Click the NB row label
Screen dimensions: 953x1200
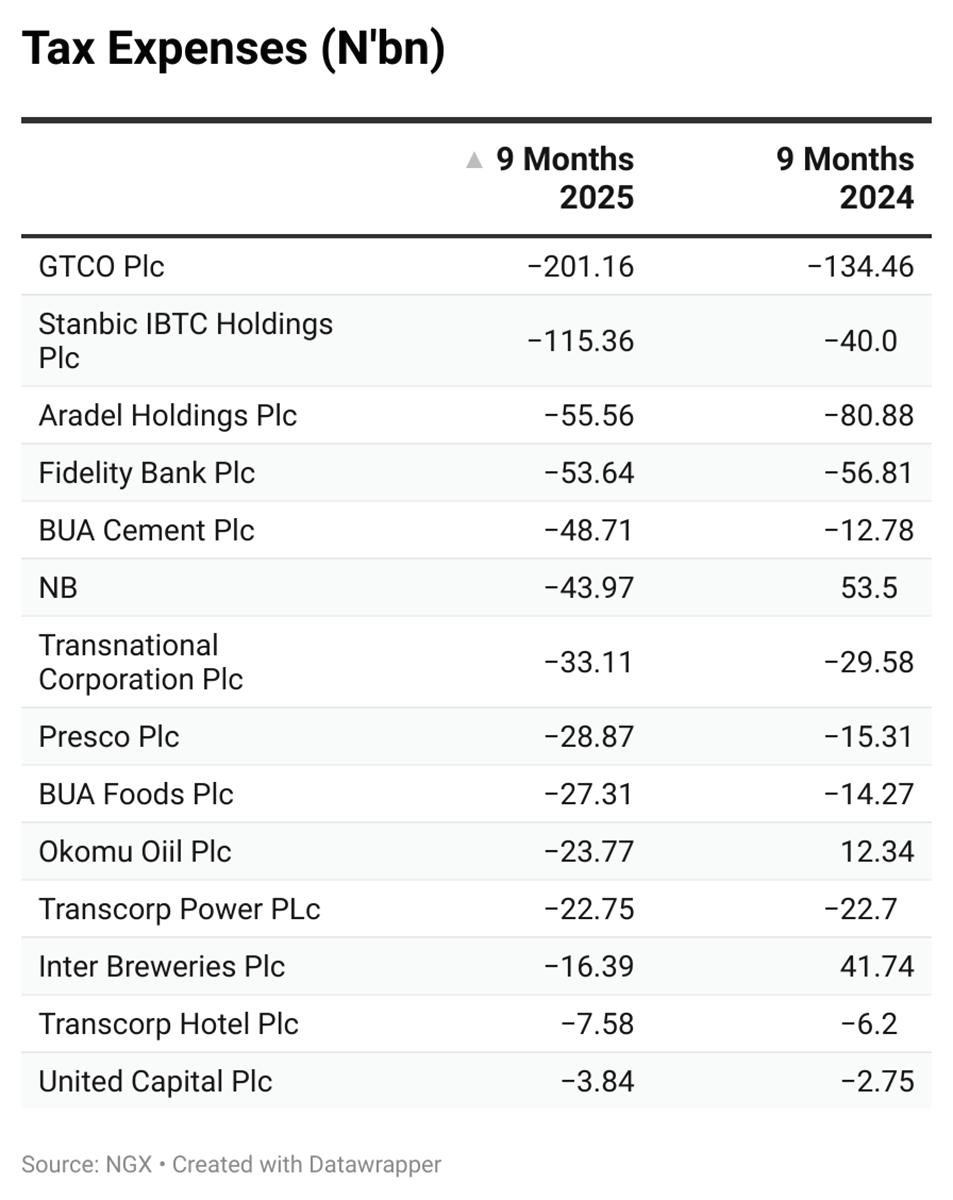[x=58, y=587]
